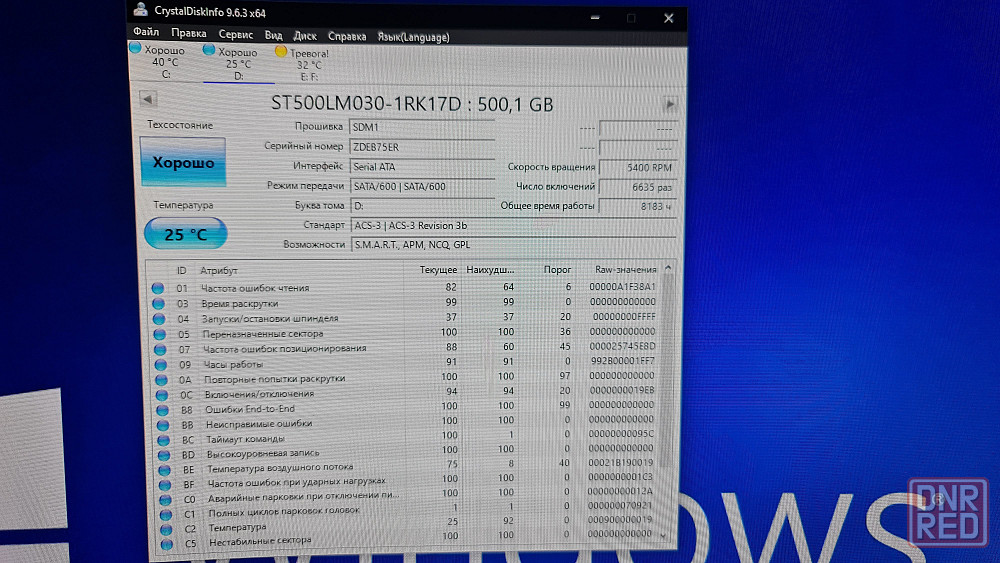Click the 25 °C temperature button
This screenshot has height=563, width=1000.
186,234
